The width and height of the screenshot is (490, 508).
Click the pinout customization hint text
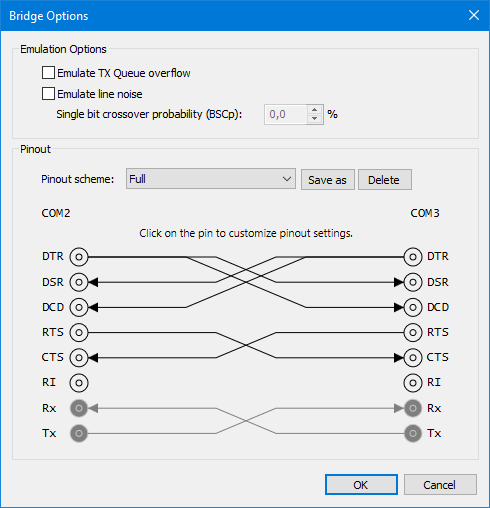(x=246, y=233)
